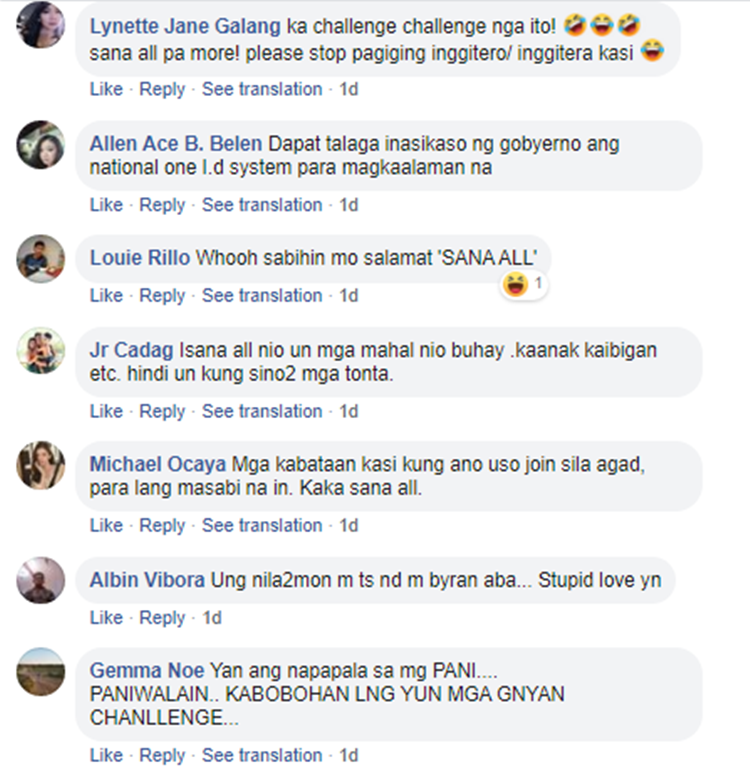See translation of Gemma Noe's comment
Image resolution: width=750 pixels, height=777 pixels.
tap(262, 755)
